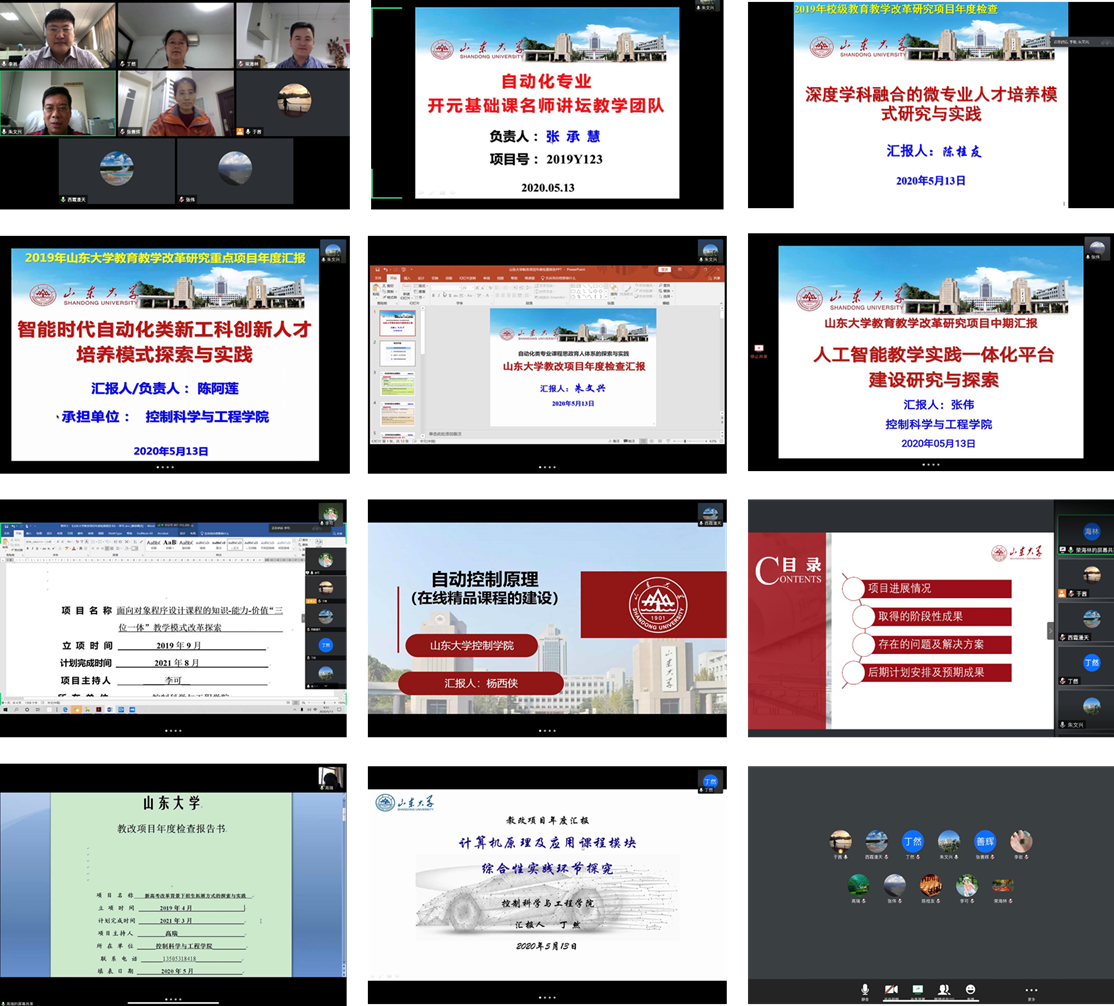Mute the microphone in meeting toolbar
This screenshot has height=1006, width=1114.
[865, 990]
